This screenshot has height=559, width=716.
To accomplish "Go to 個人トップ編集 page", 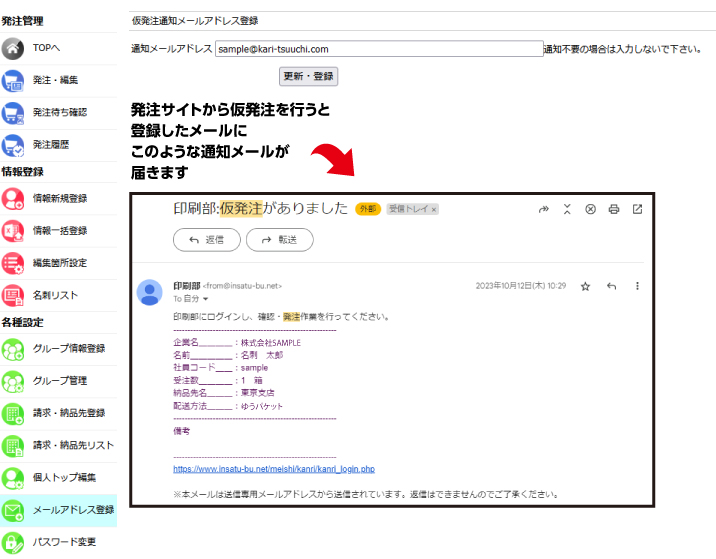I will (x=64, y=478).
